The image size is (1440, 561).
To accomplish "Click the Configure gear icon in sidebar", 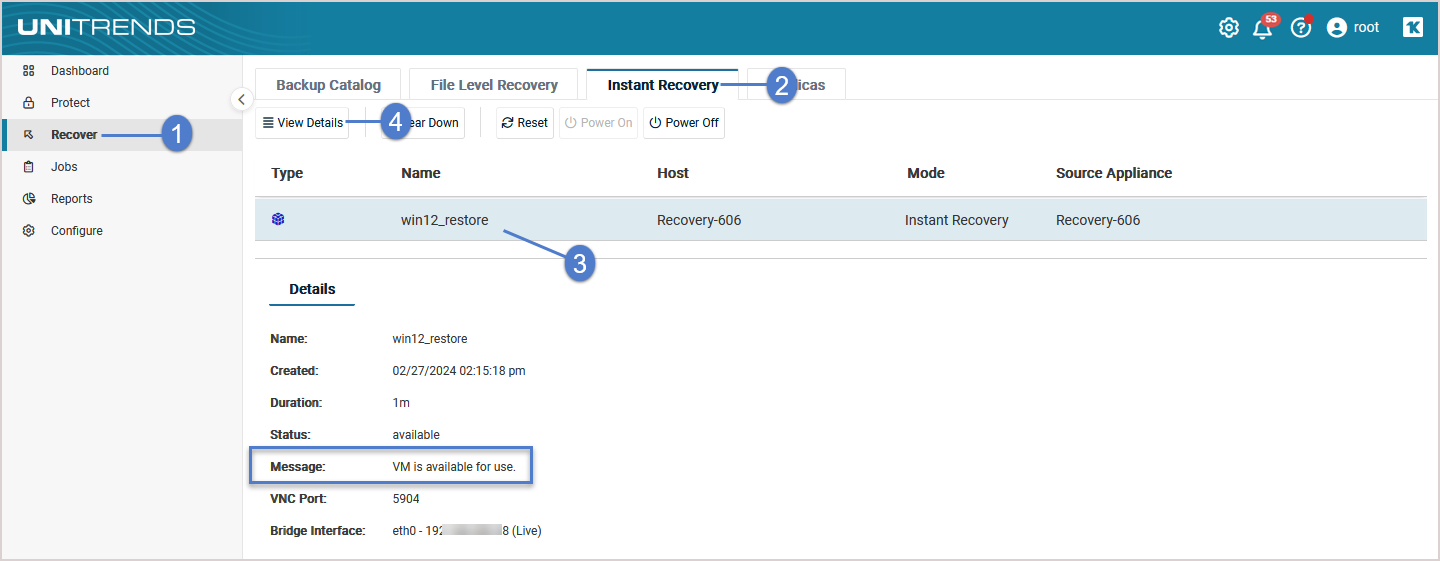I will pos(29,231).
